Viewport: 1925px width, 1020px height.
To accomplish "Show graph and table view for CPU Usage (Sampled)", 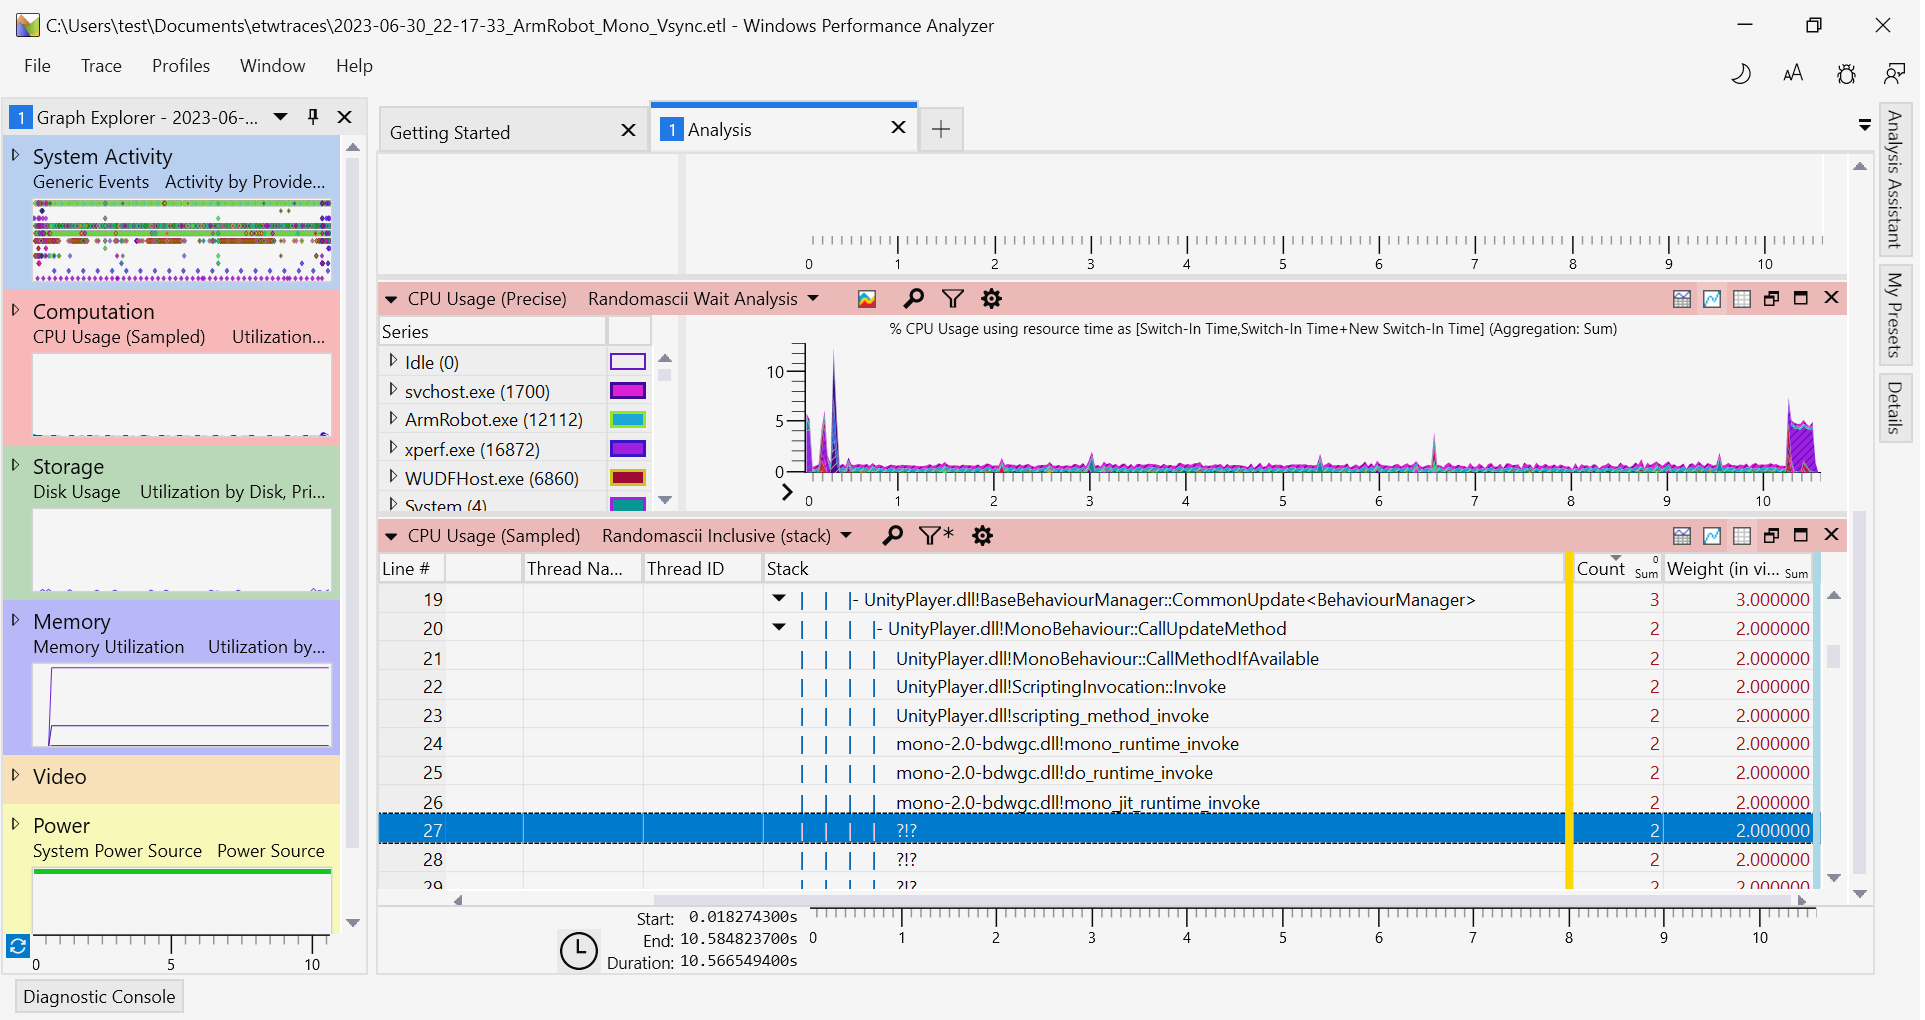I will coord(1682,536).
